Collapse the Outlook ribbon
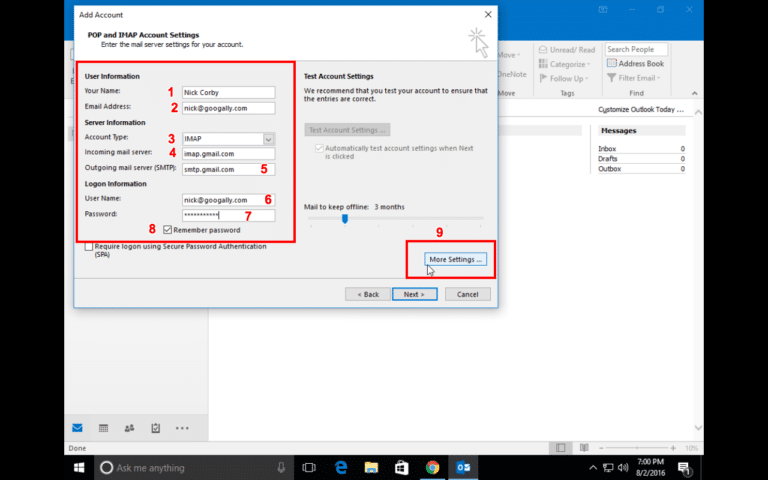This screenshot has height=480, width=768. [695, 93]
